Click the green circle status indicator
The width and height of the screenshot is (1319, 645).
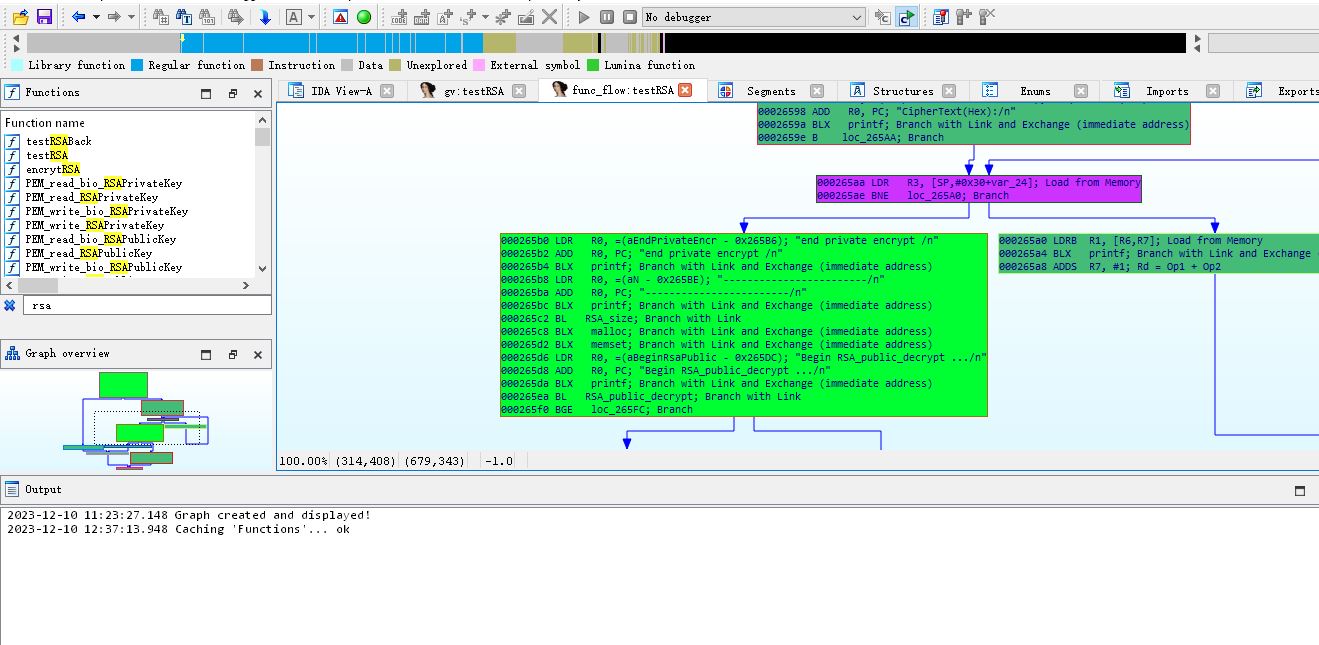point(364,17)
